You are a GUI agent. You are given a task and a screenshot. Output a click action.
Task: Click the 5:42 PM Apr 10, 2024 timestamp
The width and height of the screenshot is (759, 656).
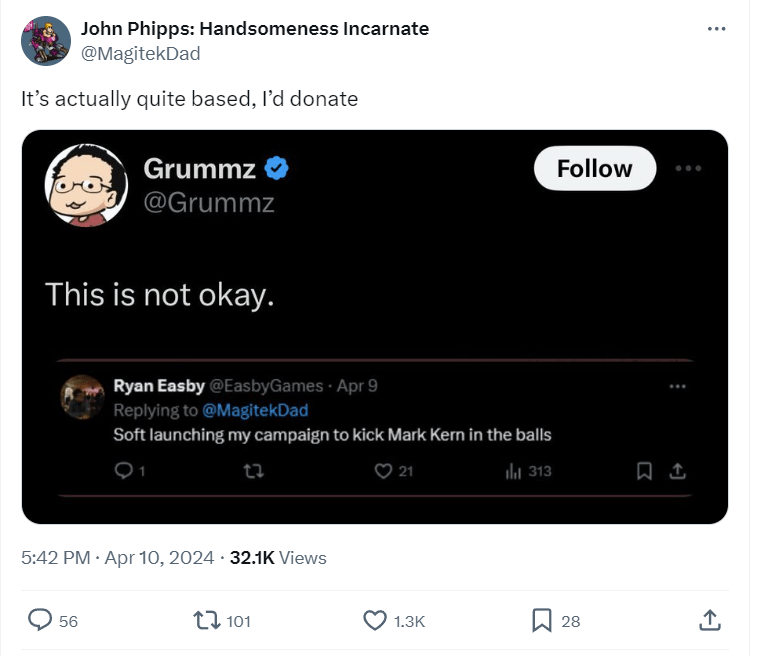coord(117,558)
